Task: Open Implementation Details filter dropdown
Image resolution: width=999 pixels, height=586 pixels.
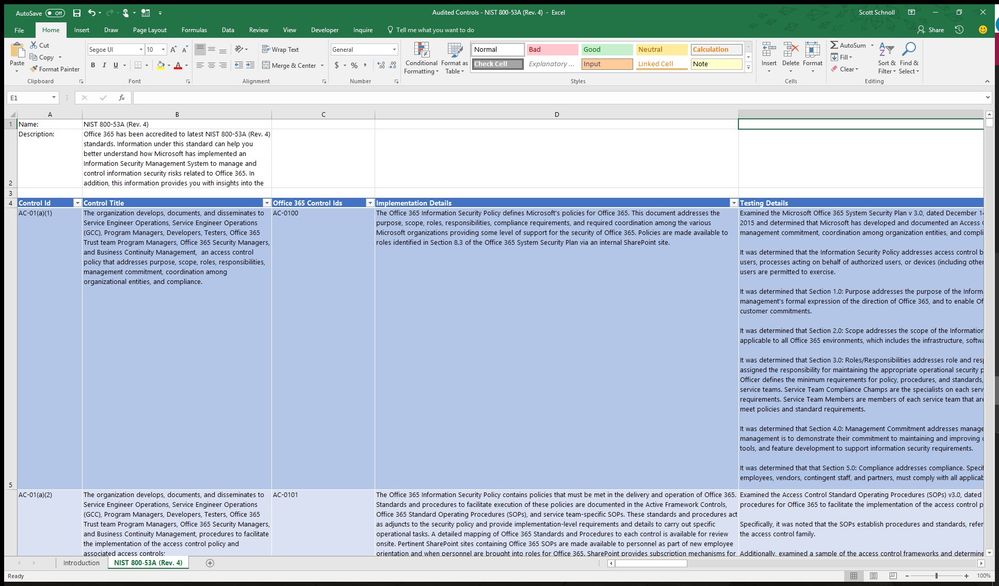Action: 733,203
